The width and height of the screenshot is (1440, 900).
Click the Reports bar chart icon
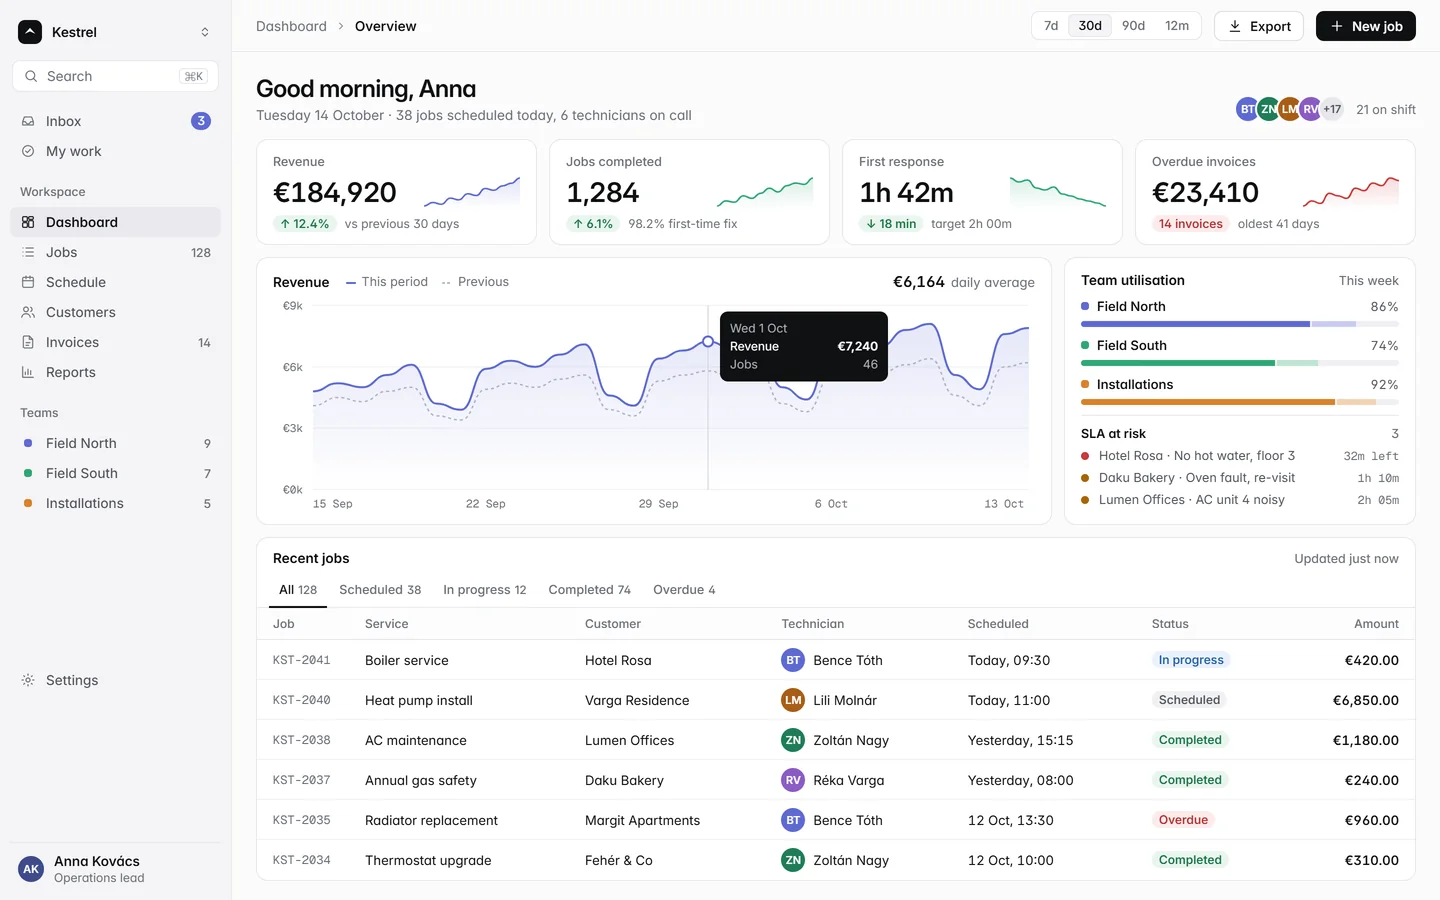(28, 372)
